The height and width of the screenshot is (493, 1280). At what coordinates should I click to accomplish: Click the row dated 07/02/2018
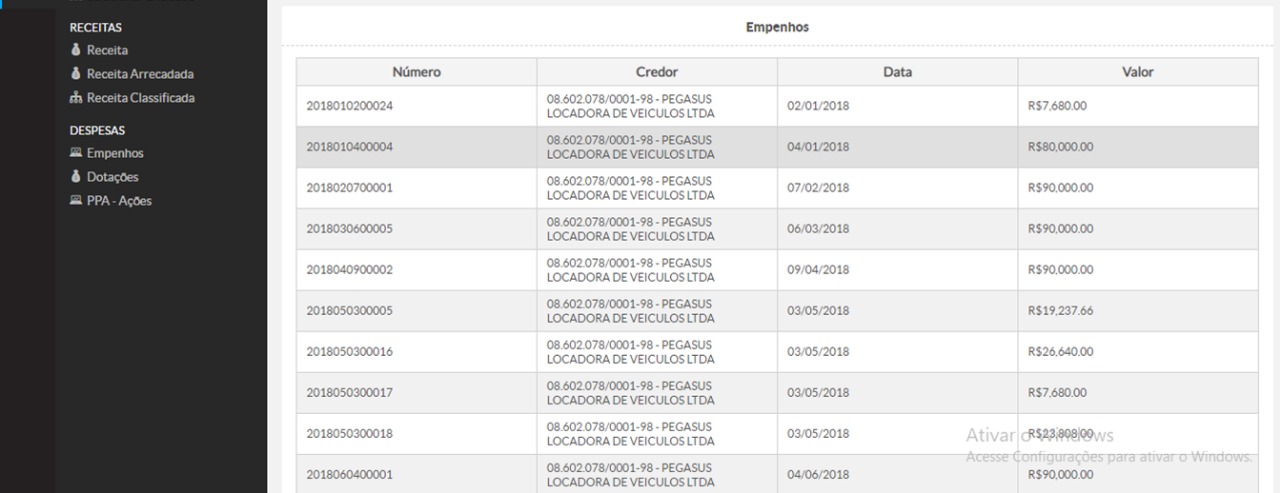(x=818, y=188)
